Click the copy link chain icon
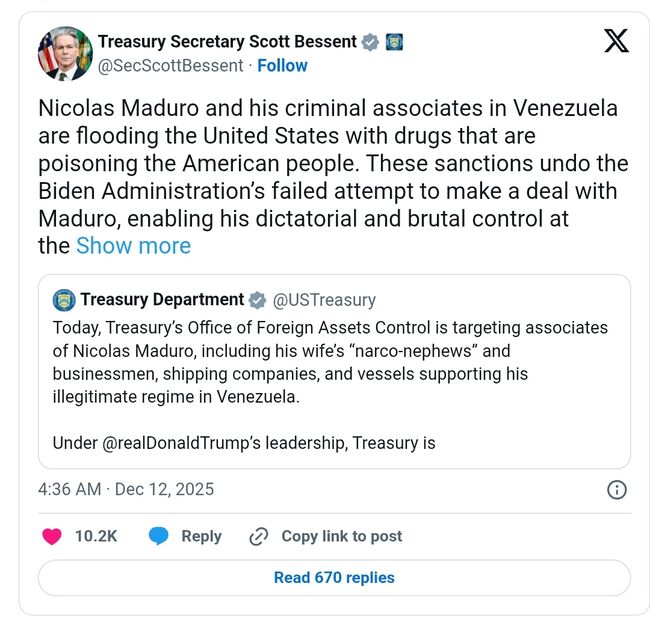Screen dimensions: 650x619 259,536
